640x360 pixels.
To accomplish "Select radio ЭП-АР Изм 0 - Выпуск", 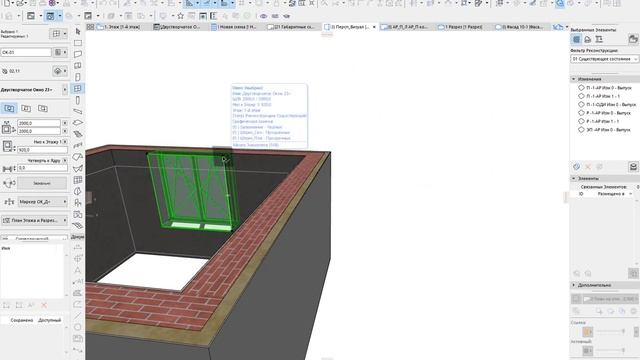I will [x=581, y=130].
